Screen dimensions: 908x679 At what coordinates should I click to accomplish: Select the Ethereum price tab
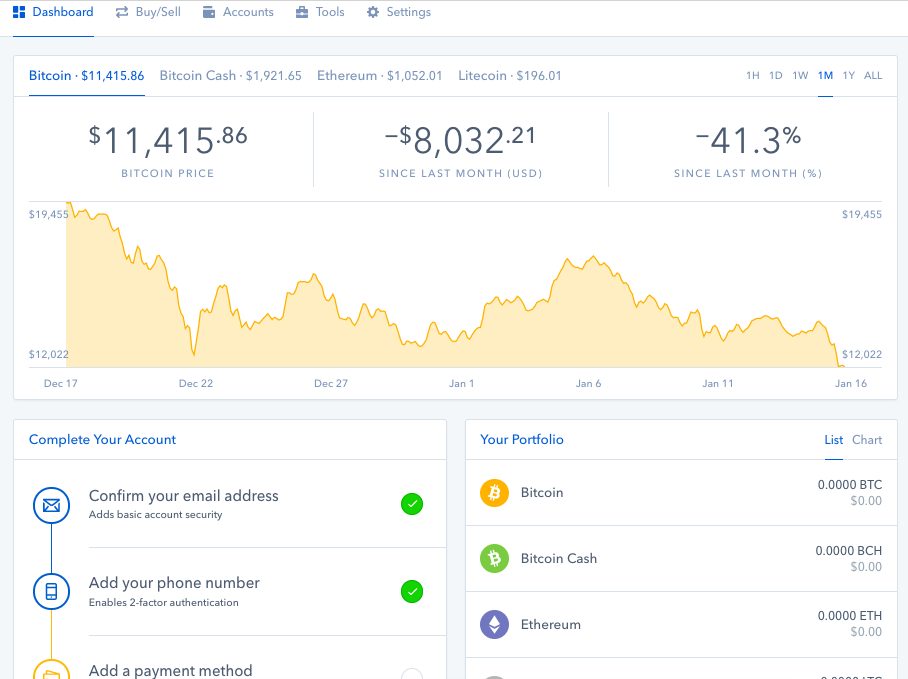pos(379,76)
